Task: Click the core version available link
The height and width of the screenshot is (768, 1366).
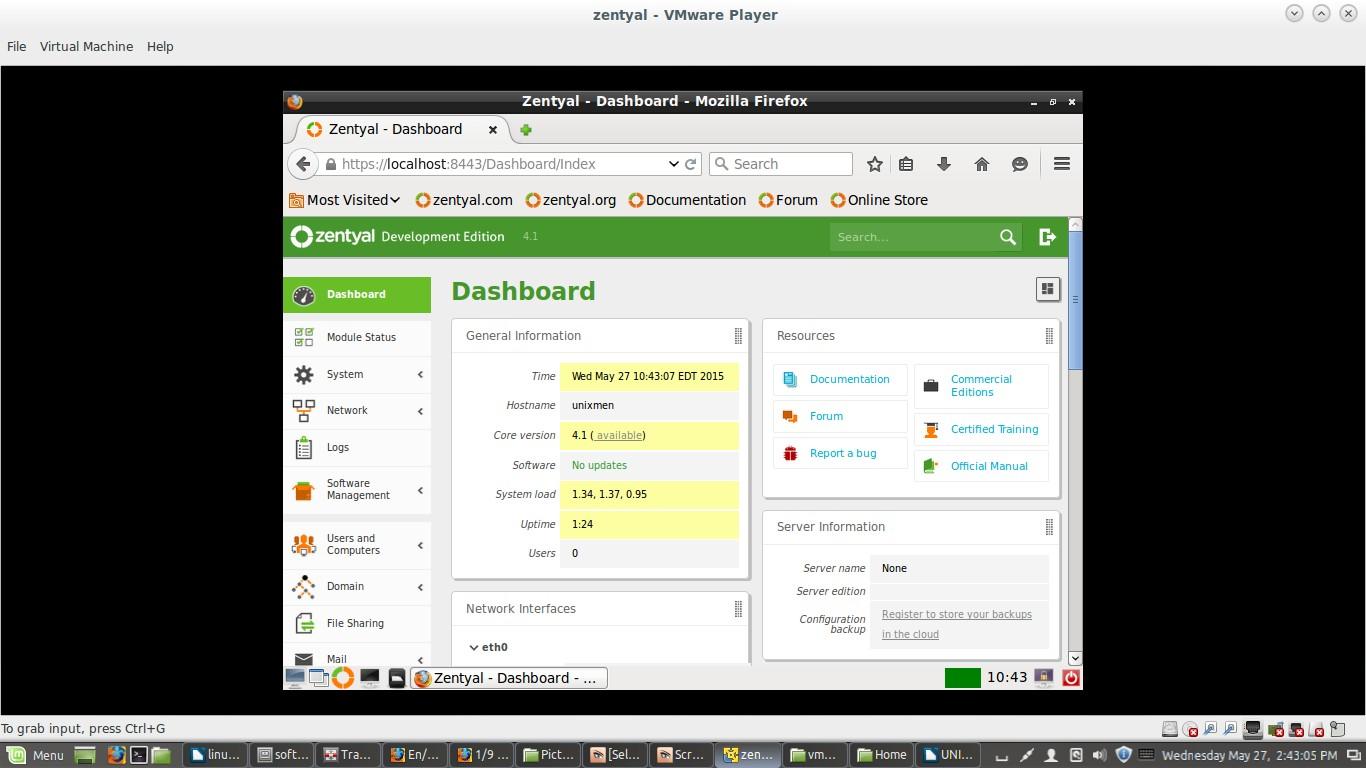Action: tap(618, 436)
